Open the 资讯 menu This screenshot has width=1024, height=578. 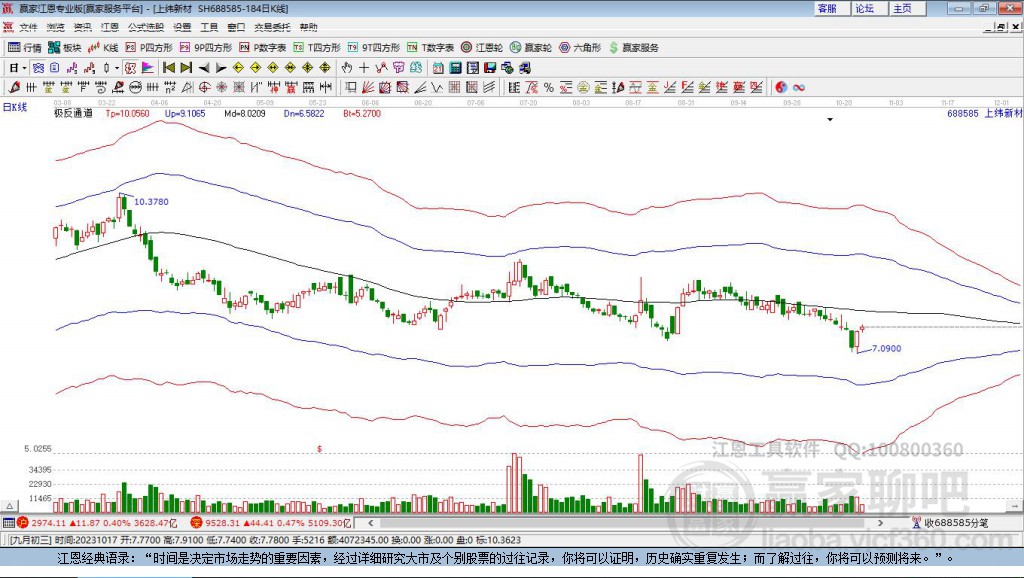coord(82,27)
